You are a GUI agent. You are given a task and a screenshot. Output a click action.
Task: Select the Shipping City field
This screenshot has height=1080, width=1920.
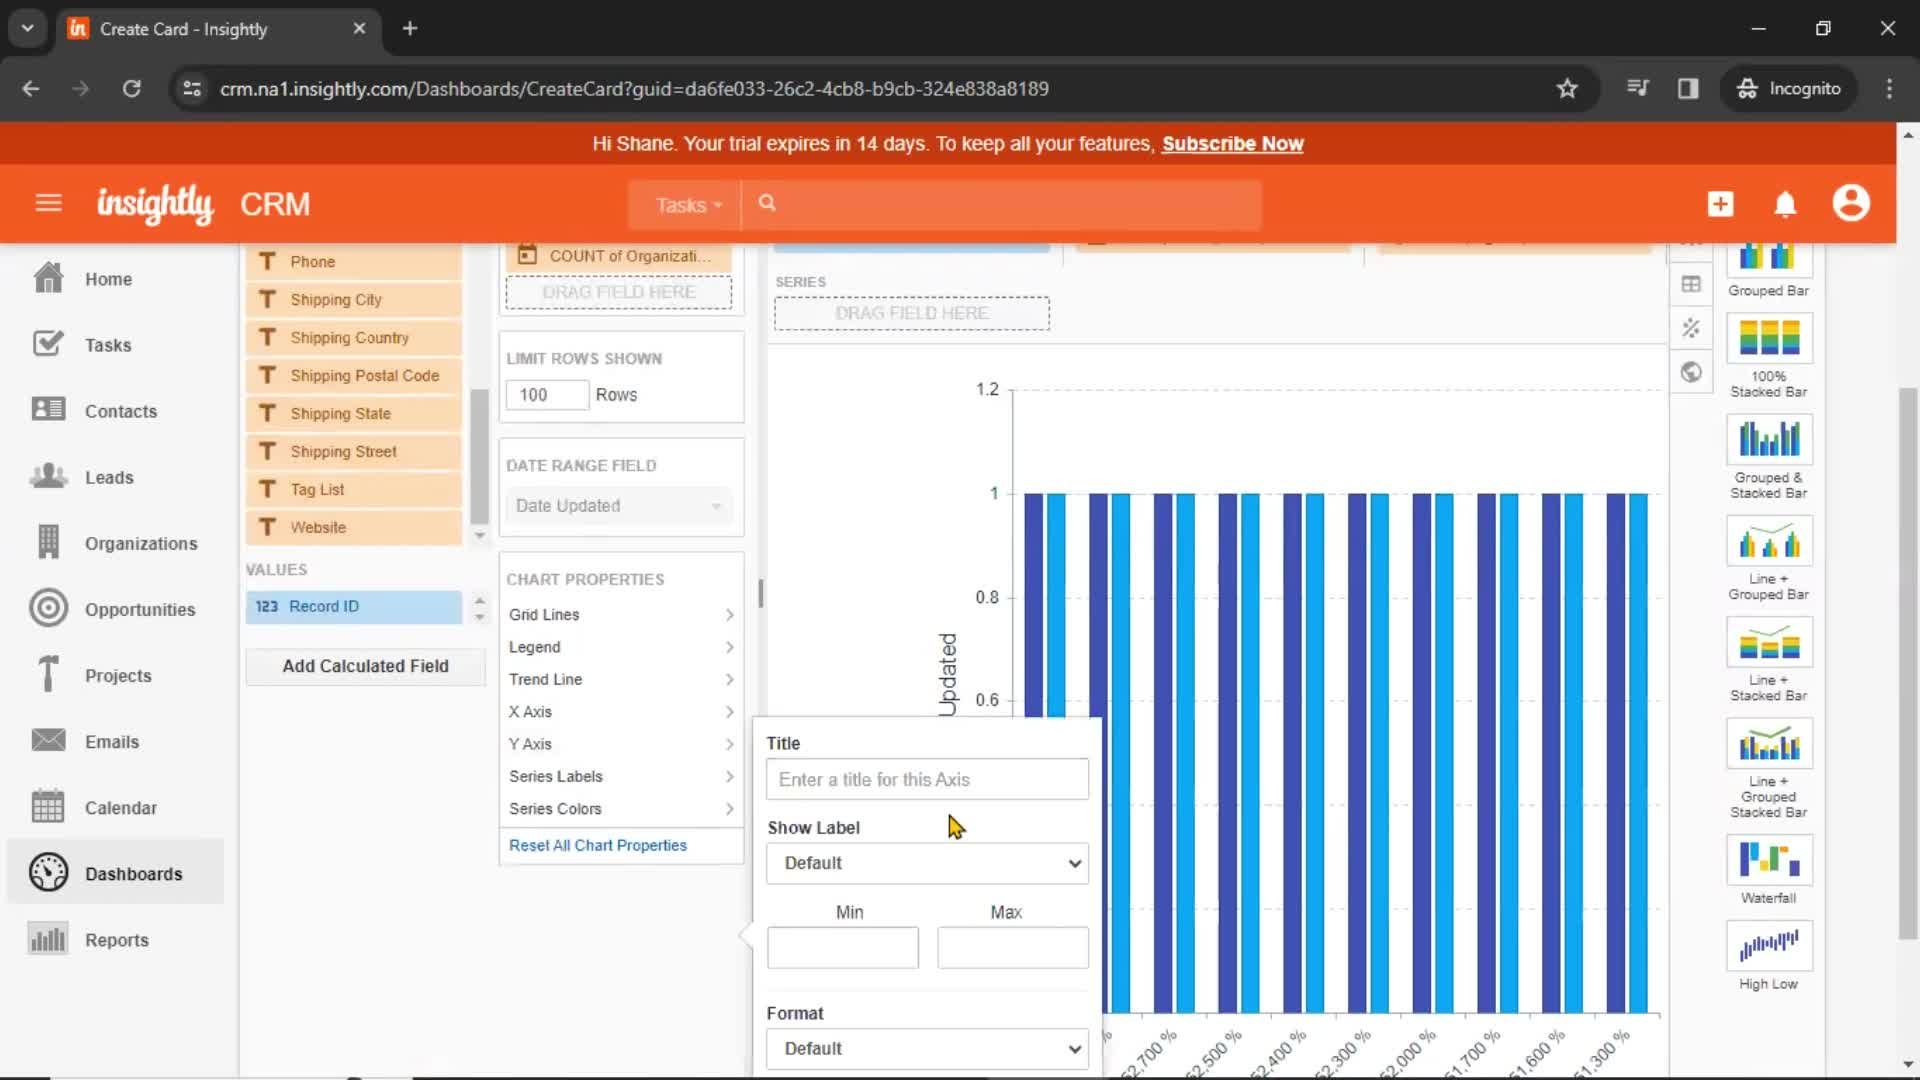354,300
